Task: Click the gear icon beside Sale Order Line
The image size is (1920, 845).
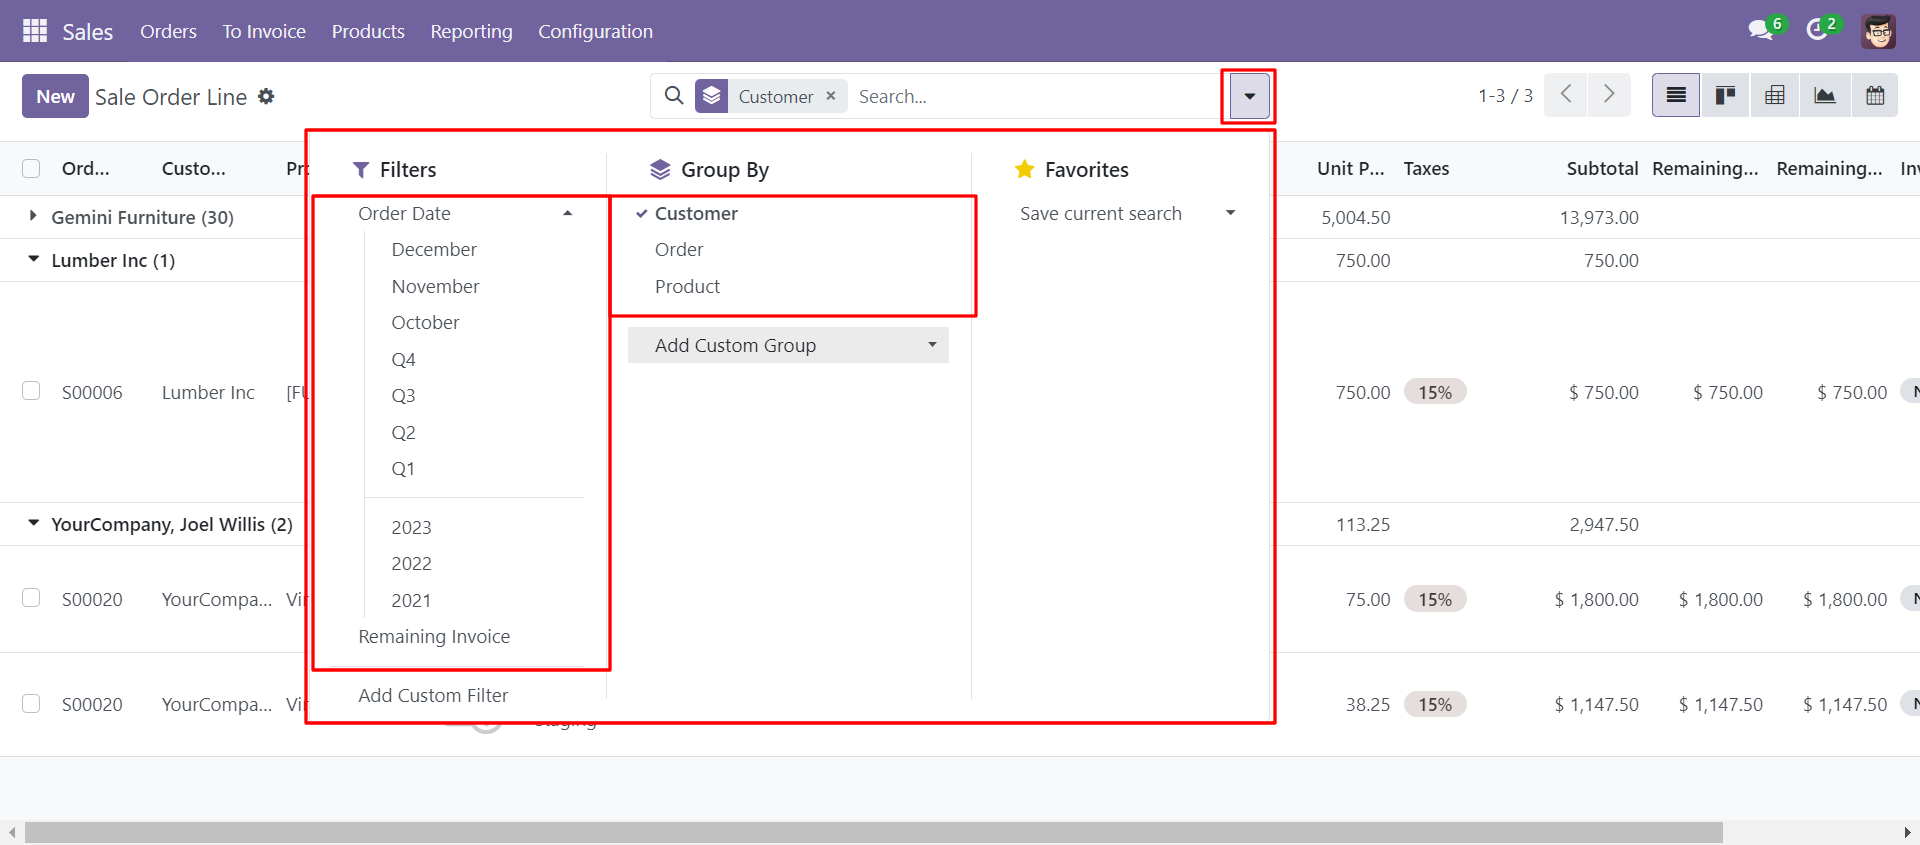Action: point(266,96)
